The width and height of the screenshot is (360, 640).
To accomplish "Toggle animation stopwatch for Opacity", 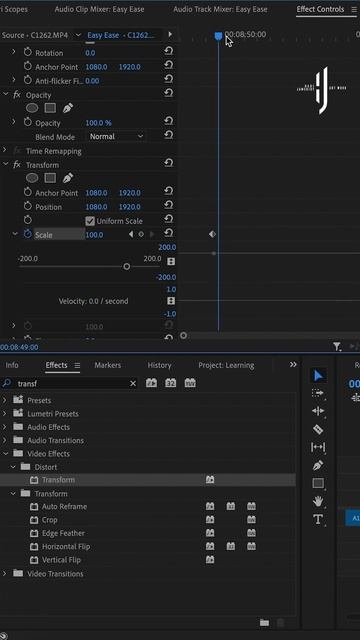I will tap(28, 122).
